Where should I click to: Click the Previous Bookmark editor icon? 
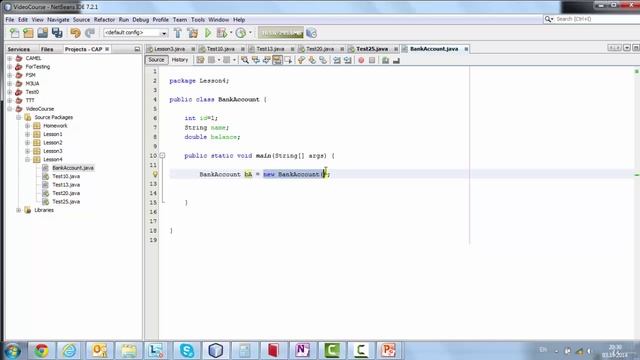click(301, 60)
